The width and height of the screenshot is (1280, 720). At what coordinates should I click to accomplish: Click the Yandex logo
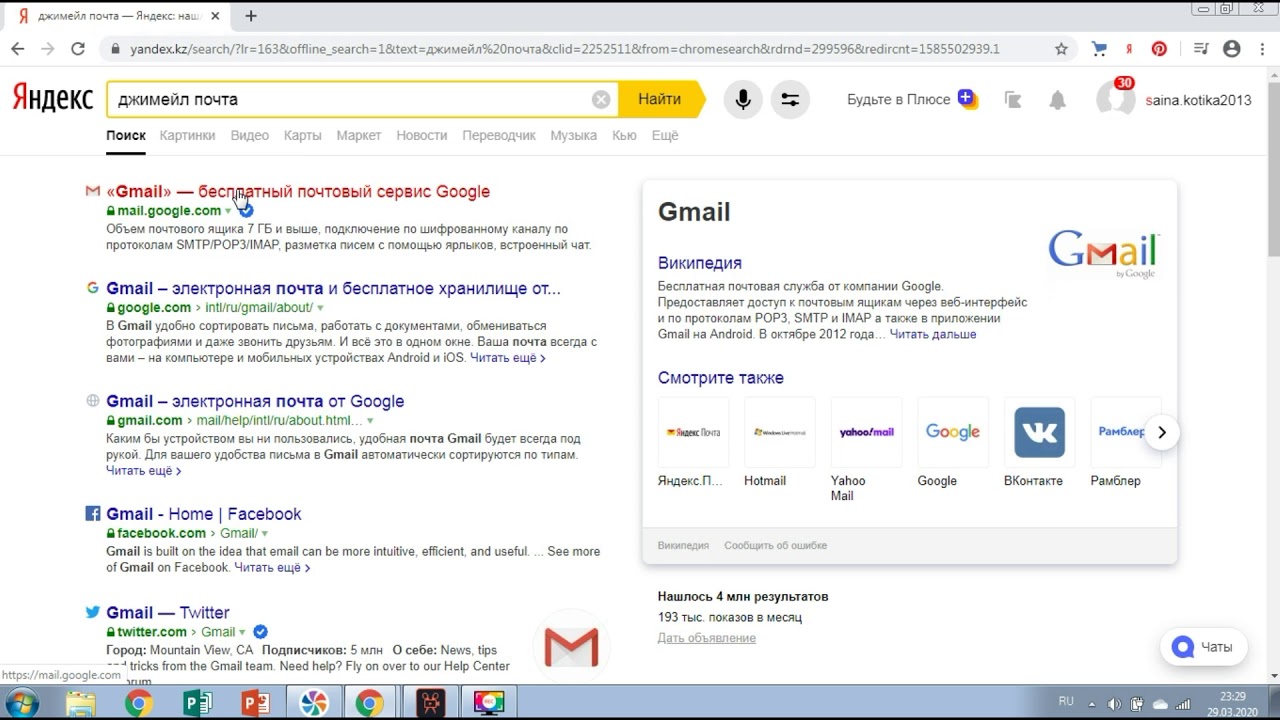click(52, 98)
